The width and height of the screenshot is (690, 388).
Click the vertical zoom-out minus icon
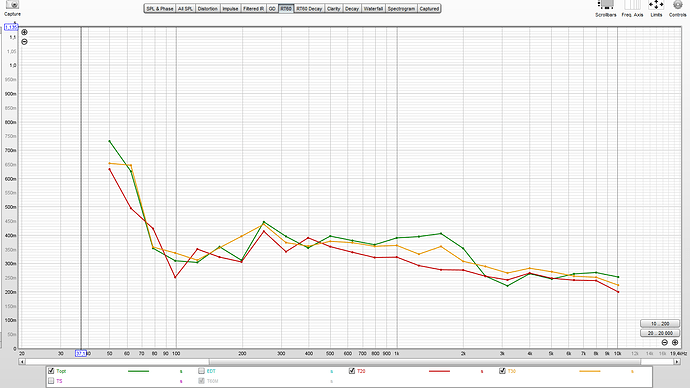click(x=25, y=42)
